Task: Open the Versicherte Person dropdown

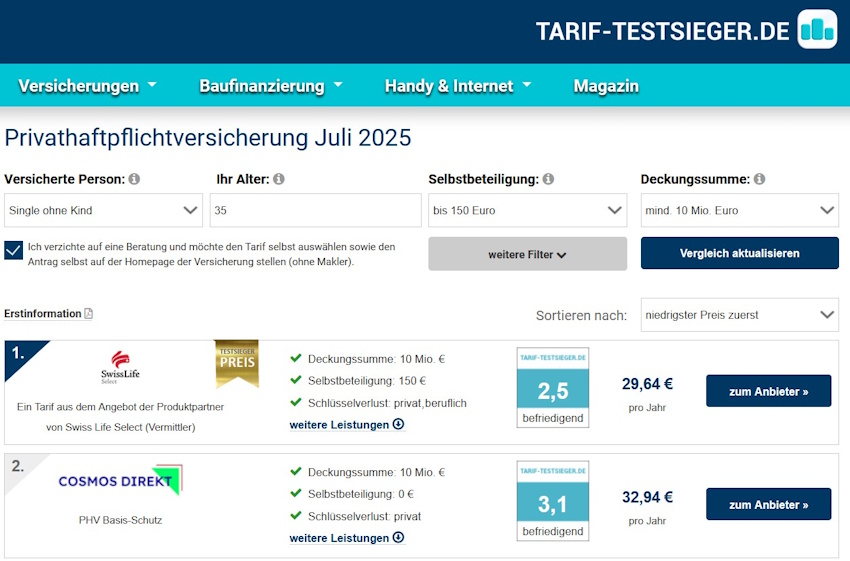Action: [x=103, y=211]
